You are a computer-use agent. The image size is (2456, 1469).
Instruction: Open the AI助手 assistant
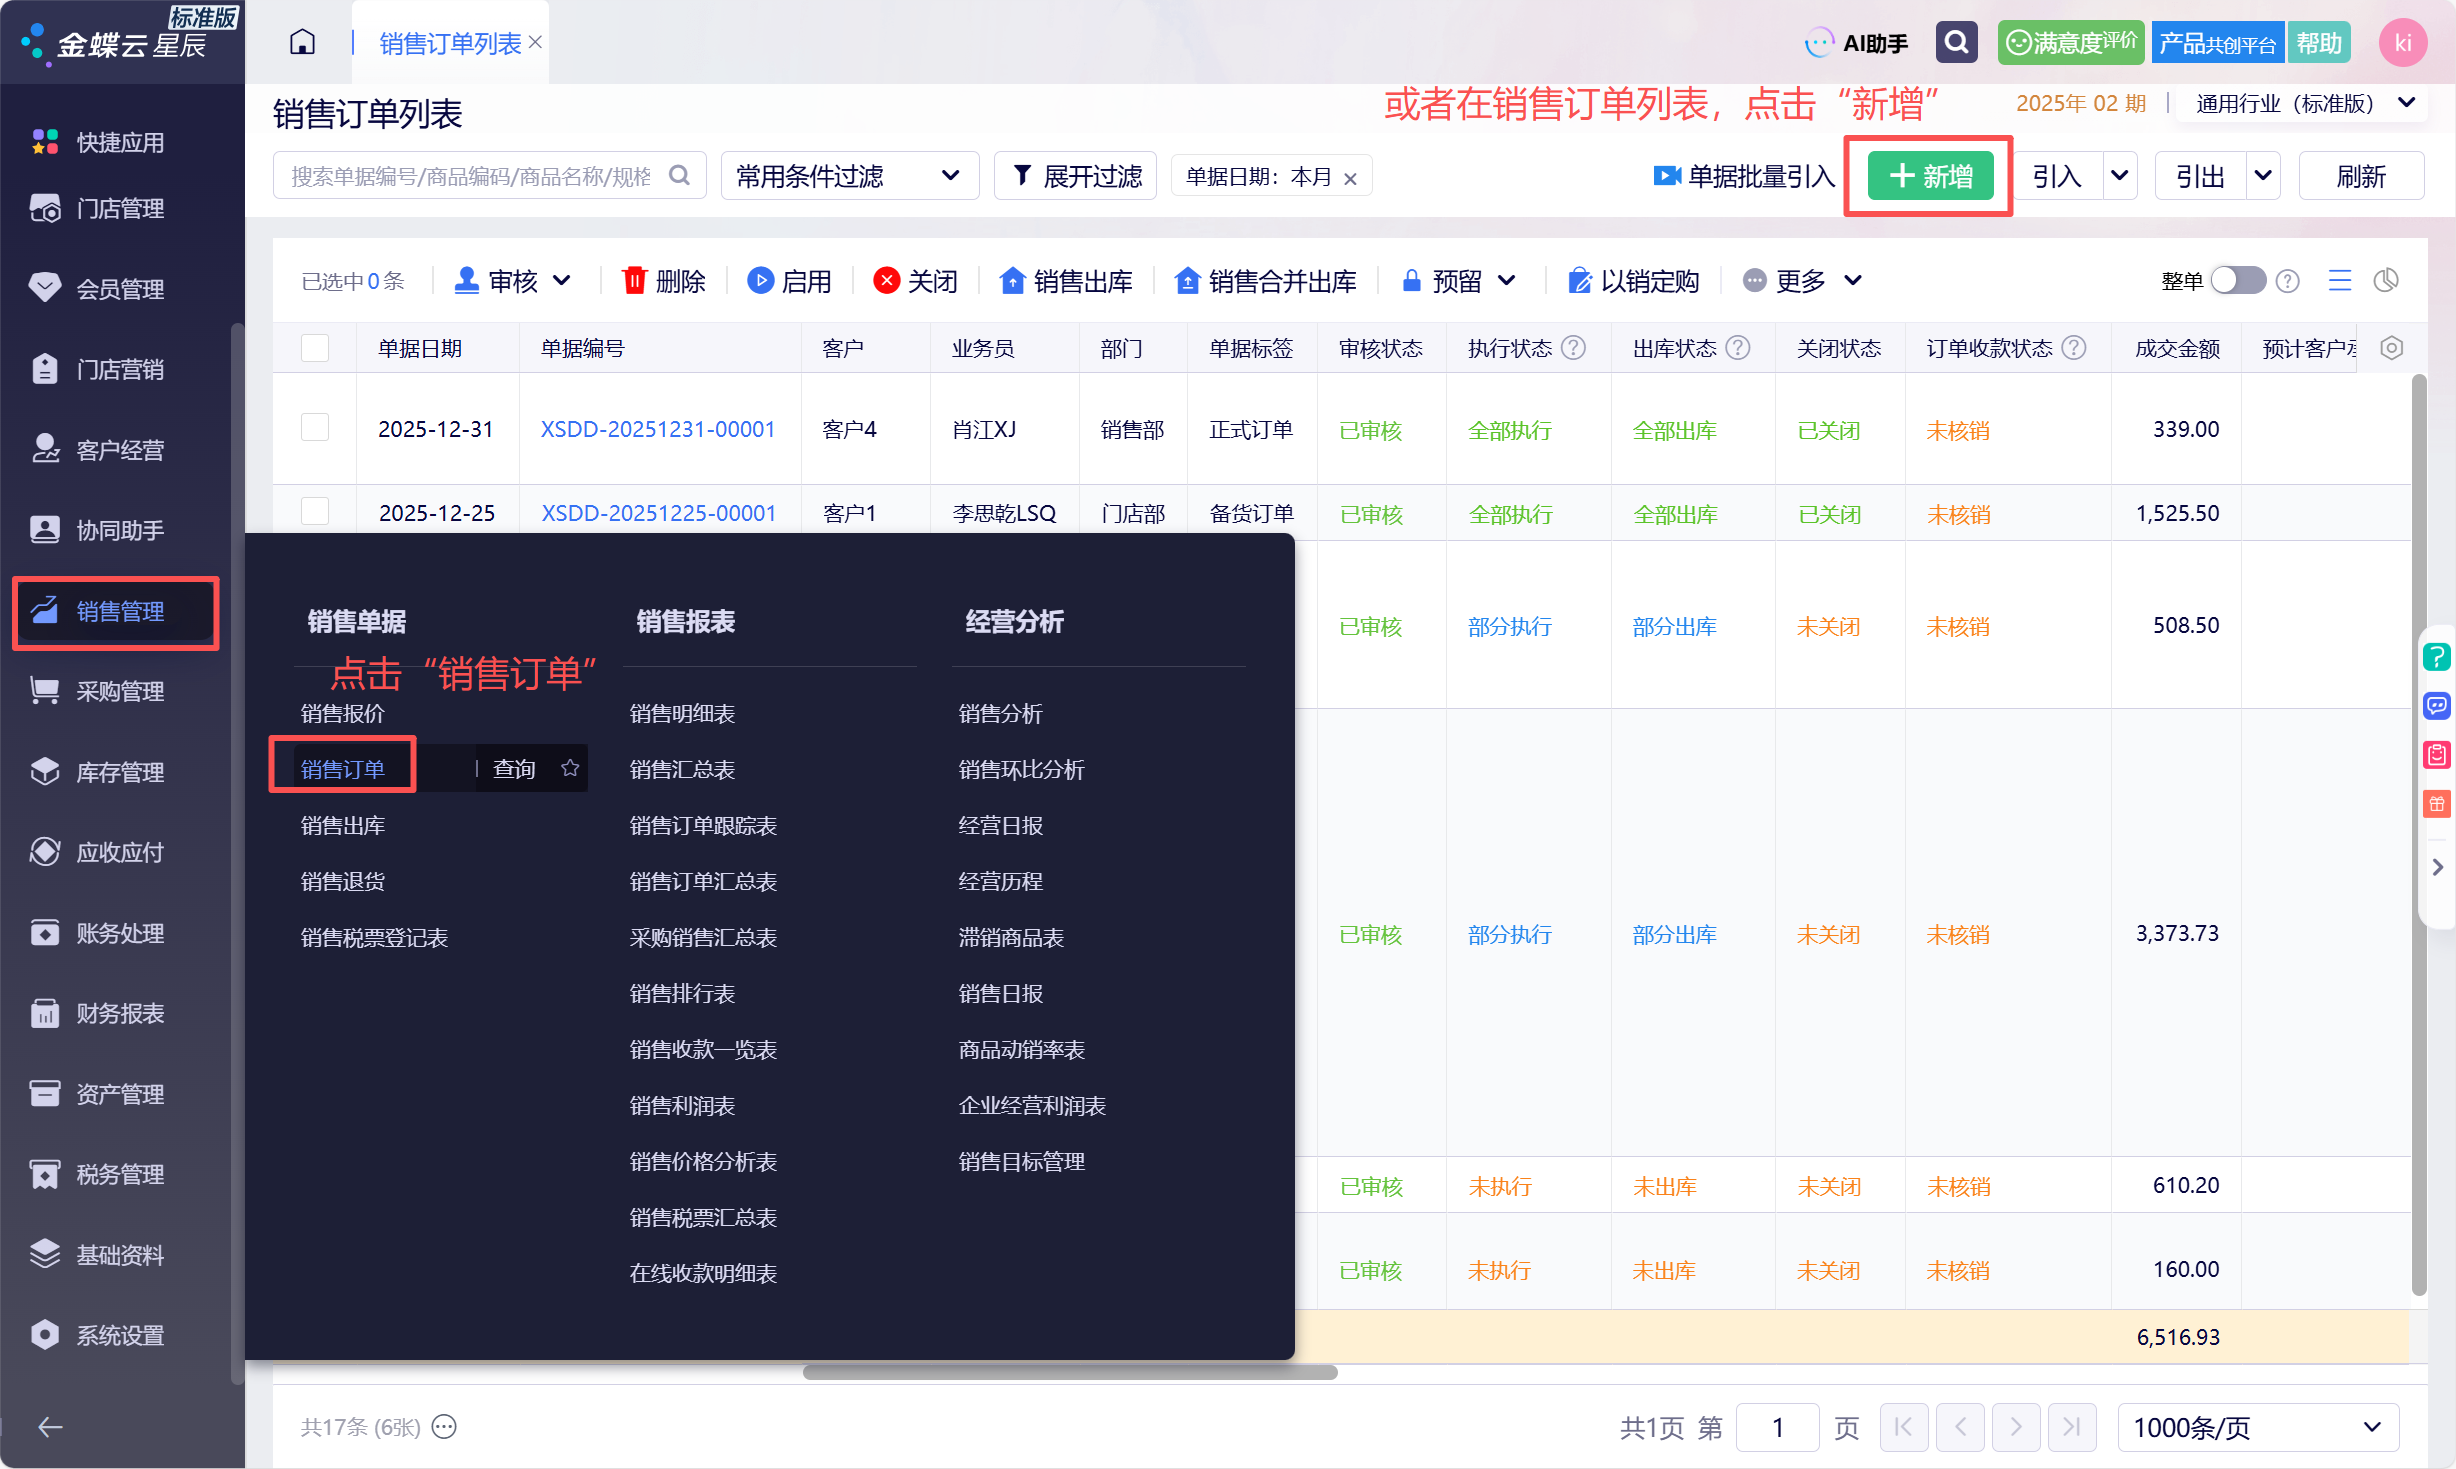pos(1857,43)
